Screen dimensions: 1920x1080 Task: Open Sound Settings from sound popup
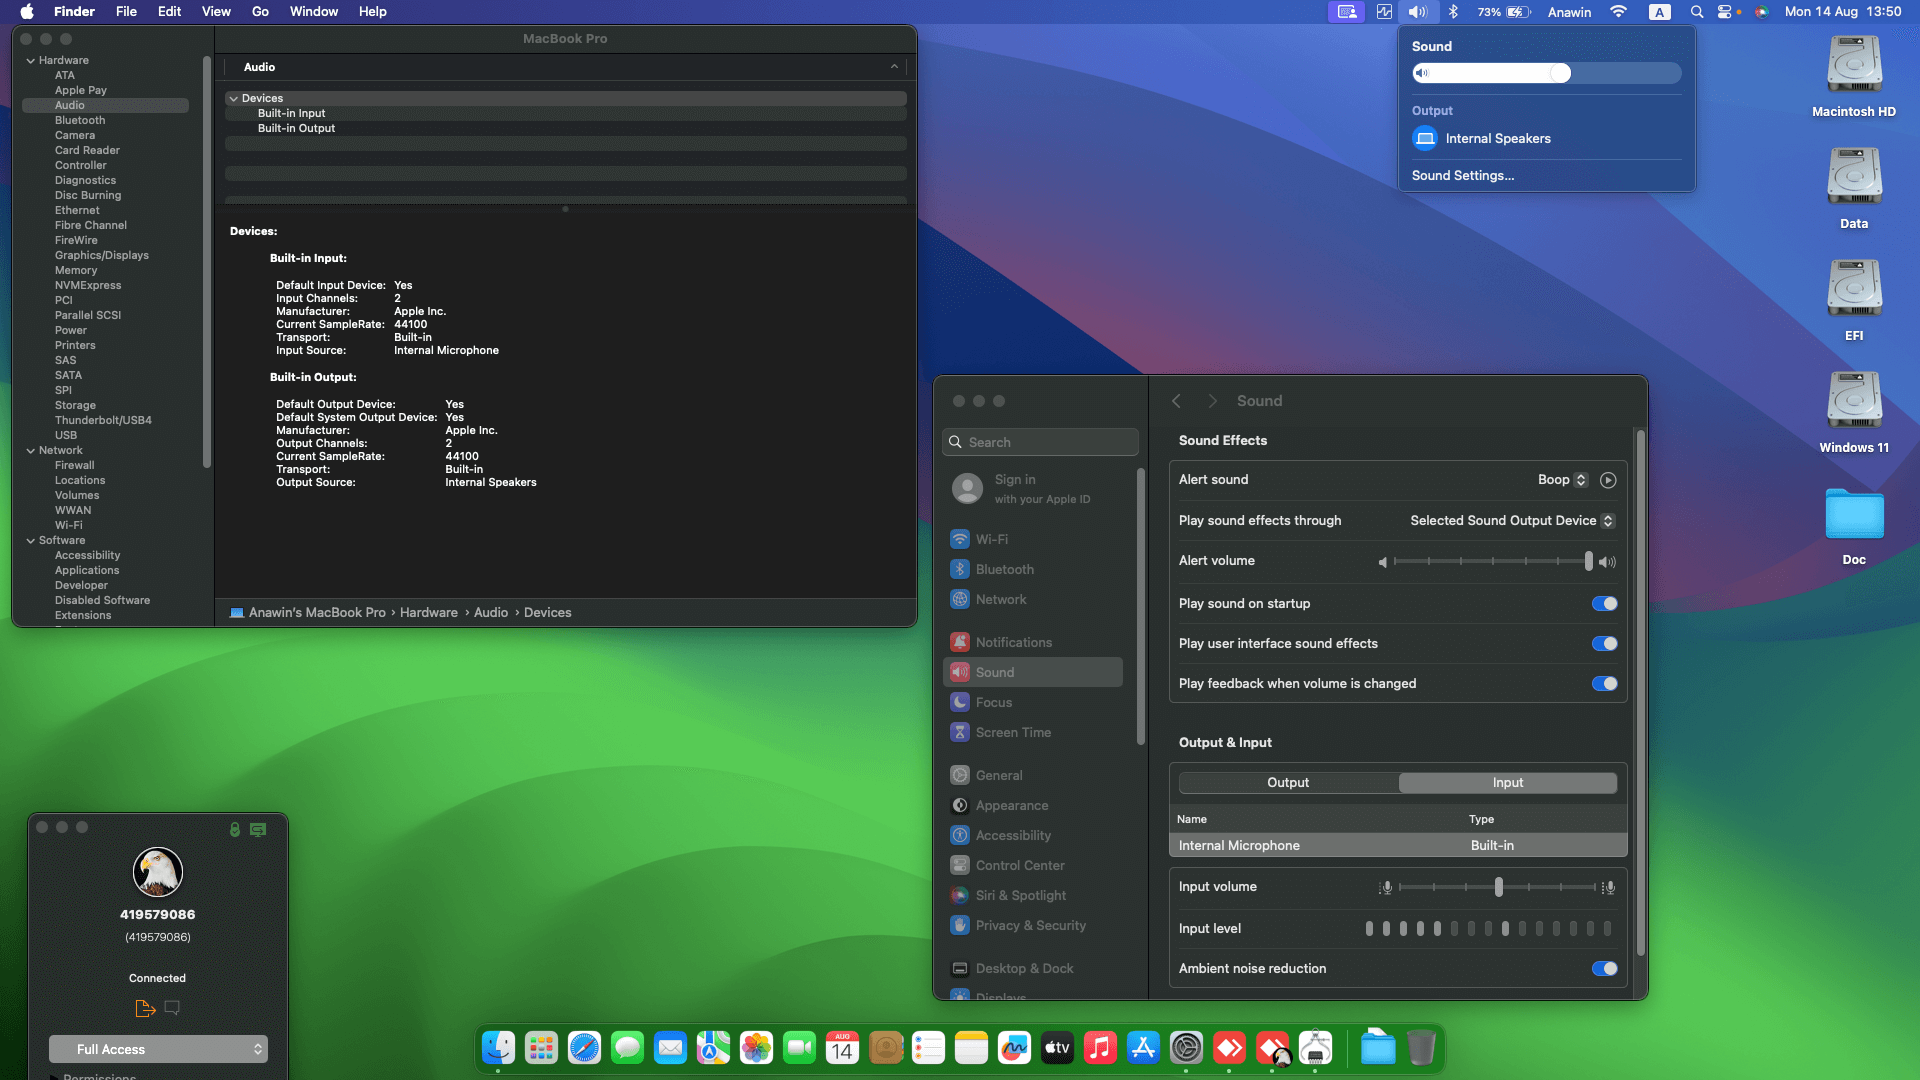1462,176
